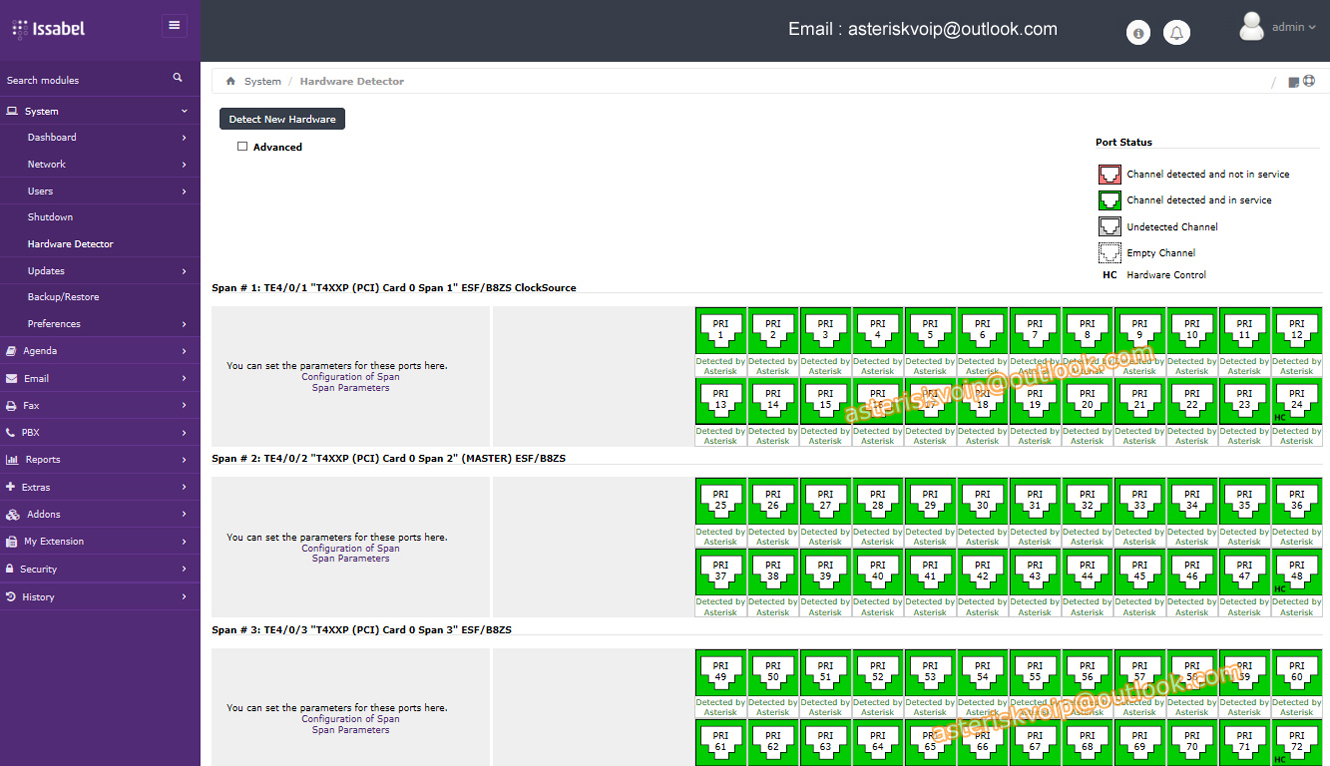This screenshot has width=1330, height=766.
Task: Click PRI port 30 channel icon
Action: [x=982, y=500]
